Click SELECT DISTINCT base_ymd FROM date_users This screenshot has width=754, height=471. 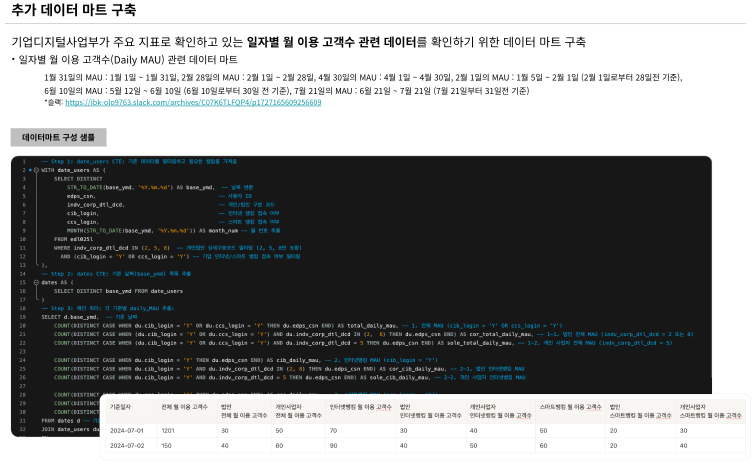coord(118,291)
